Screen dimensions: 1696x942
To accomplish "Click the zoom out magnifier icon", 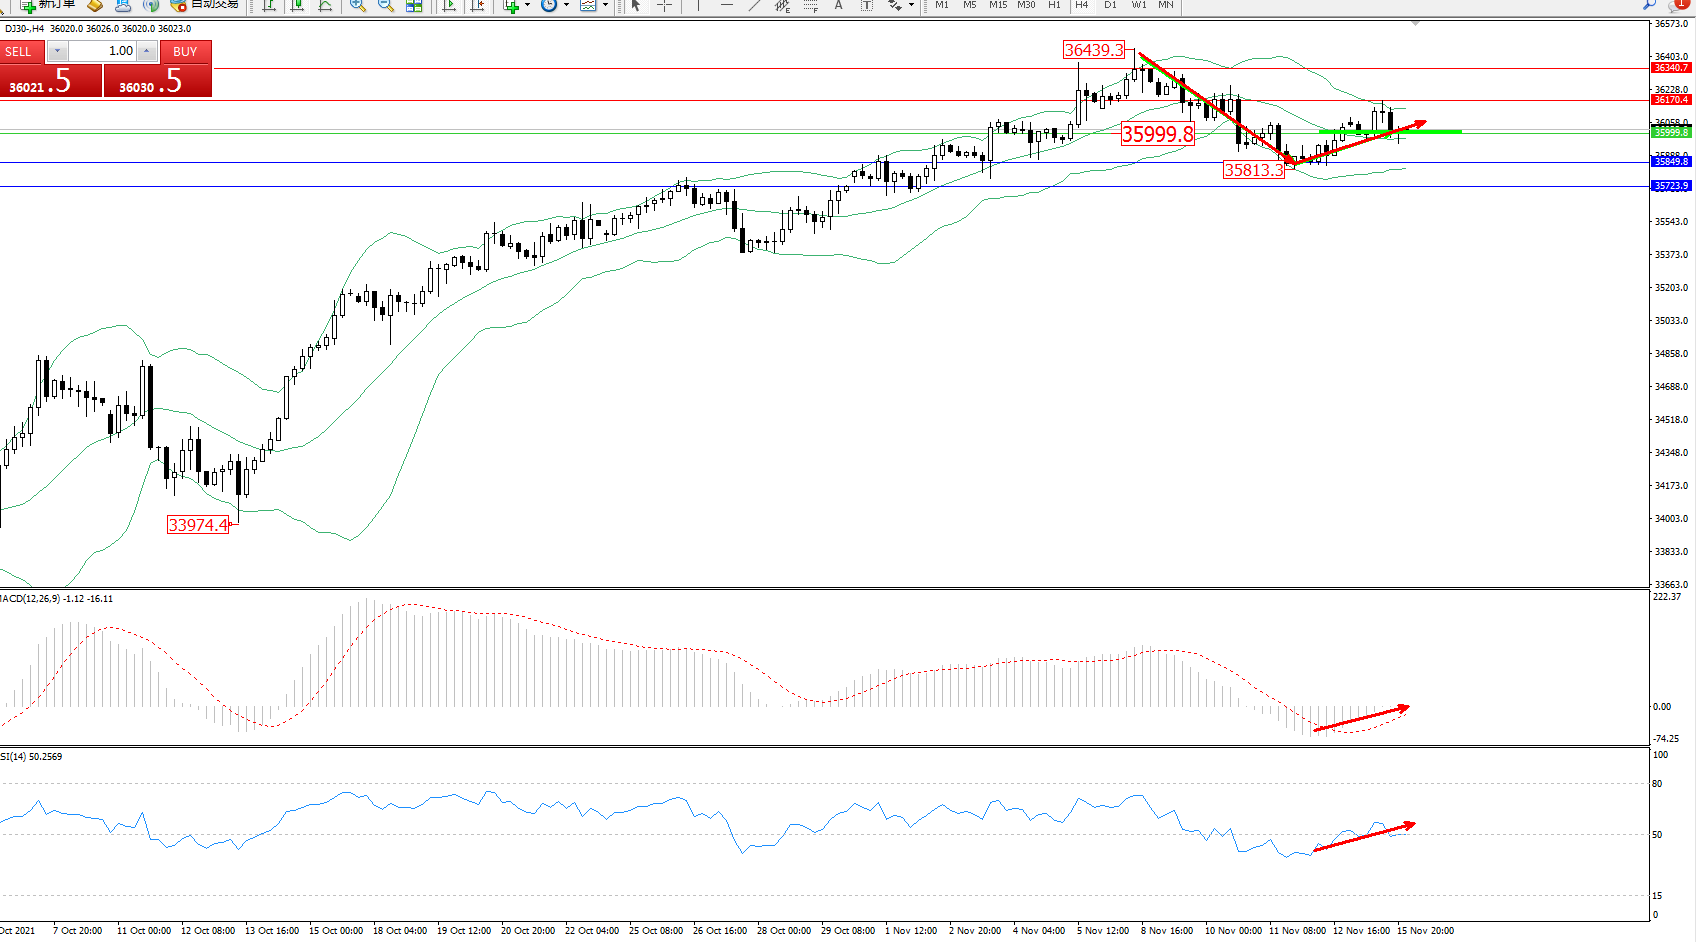I will click(385, 5).
